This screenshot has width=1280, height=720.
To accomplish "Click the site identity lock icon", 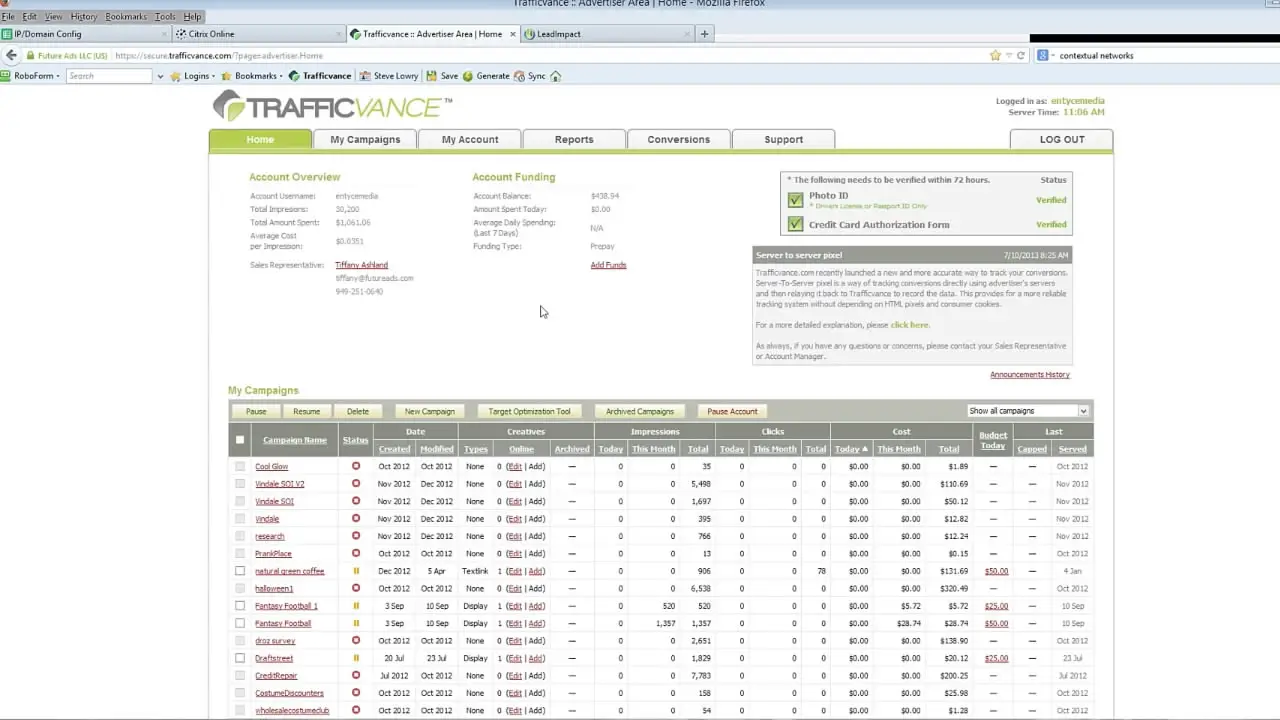I will [30, 56].
